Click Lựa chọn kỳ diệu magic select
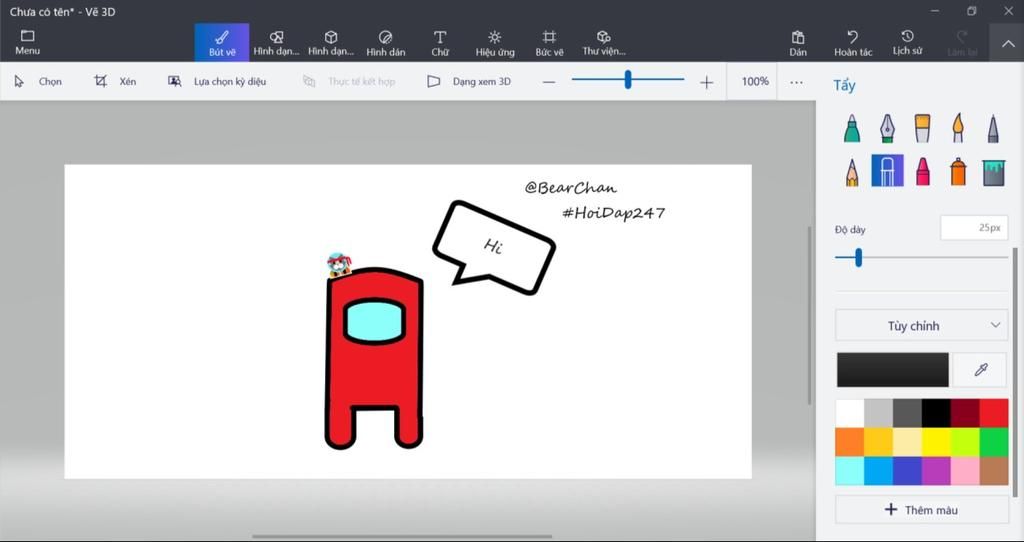 (217, 82)
